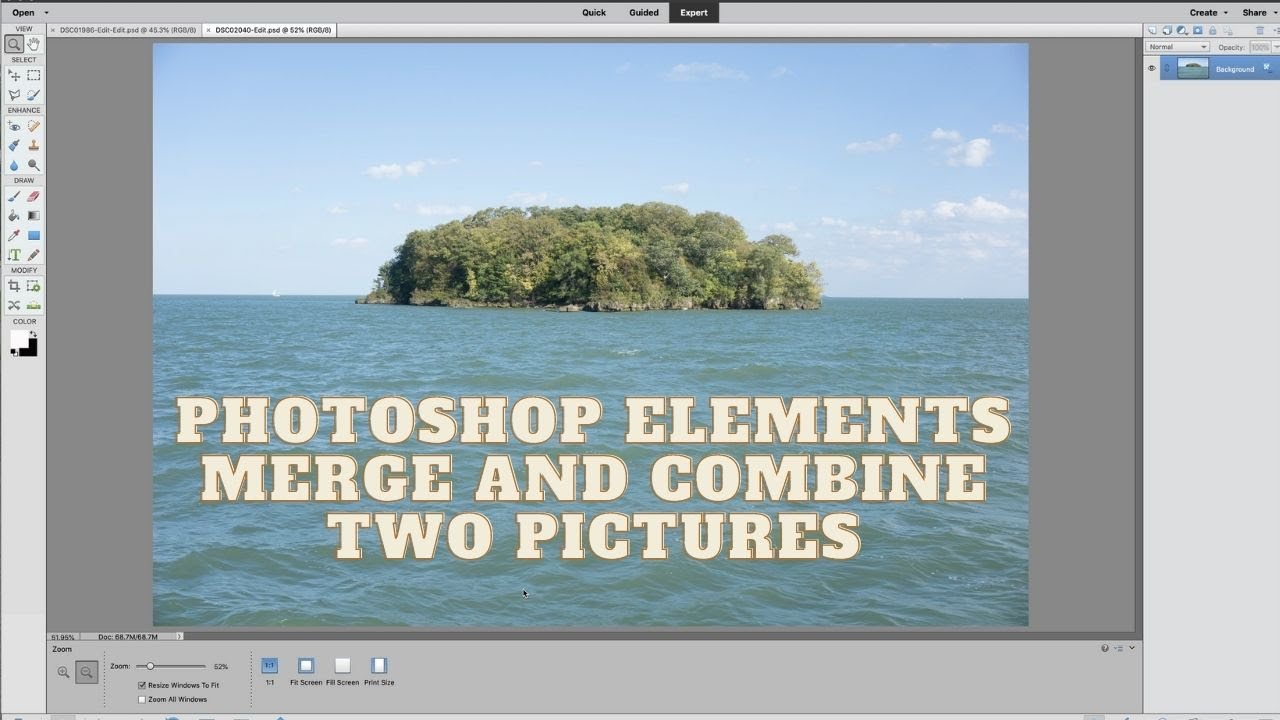Select the Gradient tool
1280x720 pixels.
[34, 216]
